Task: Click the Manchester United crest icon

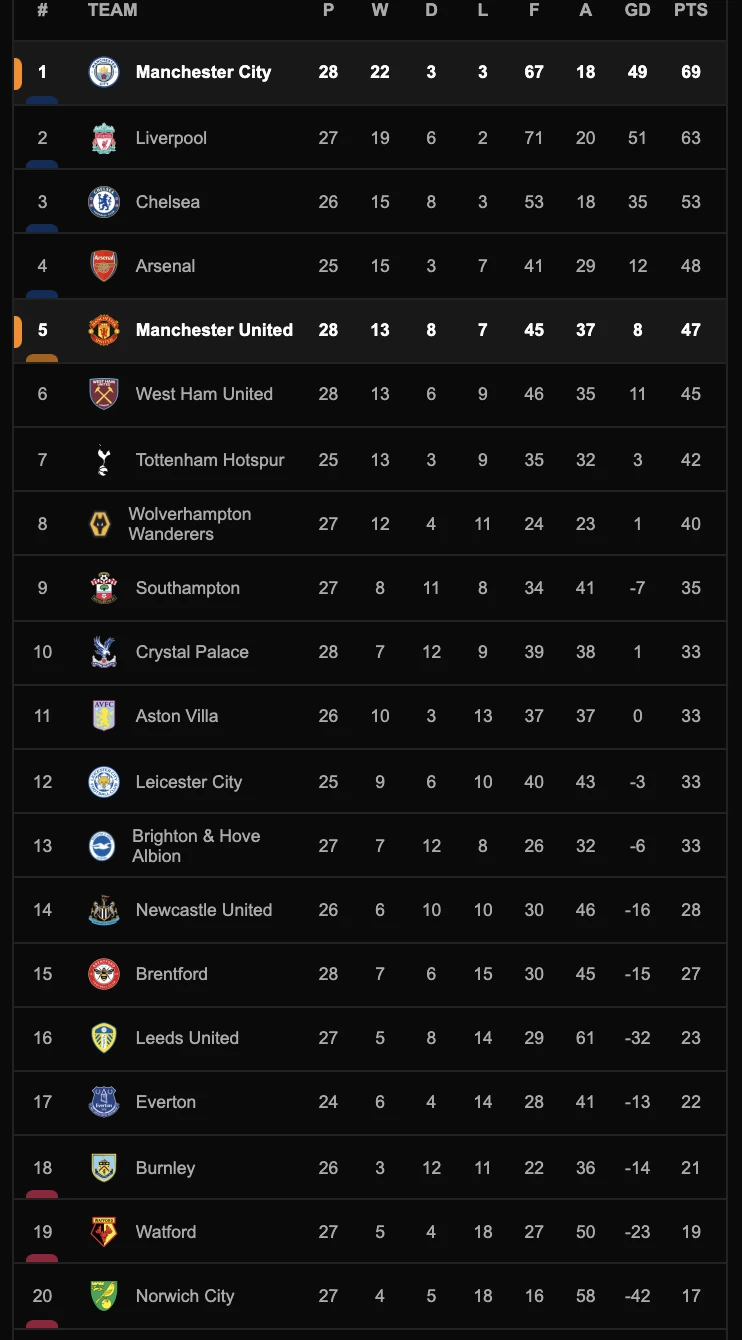Action: tap(104, 330)
